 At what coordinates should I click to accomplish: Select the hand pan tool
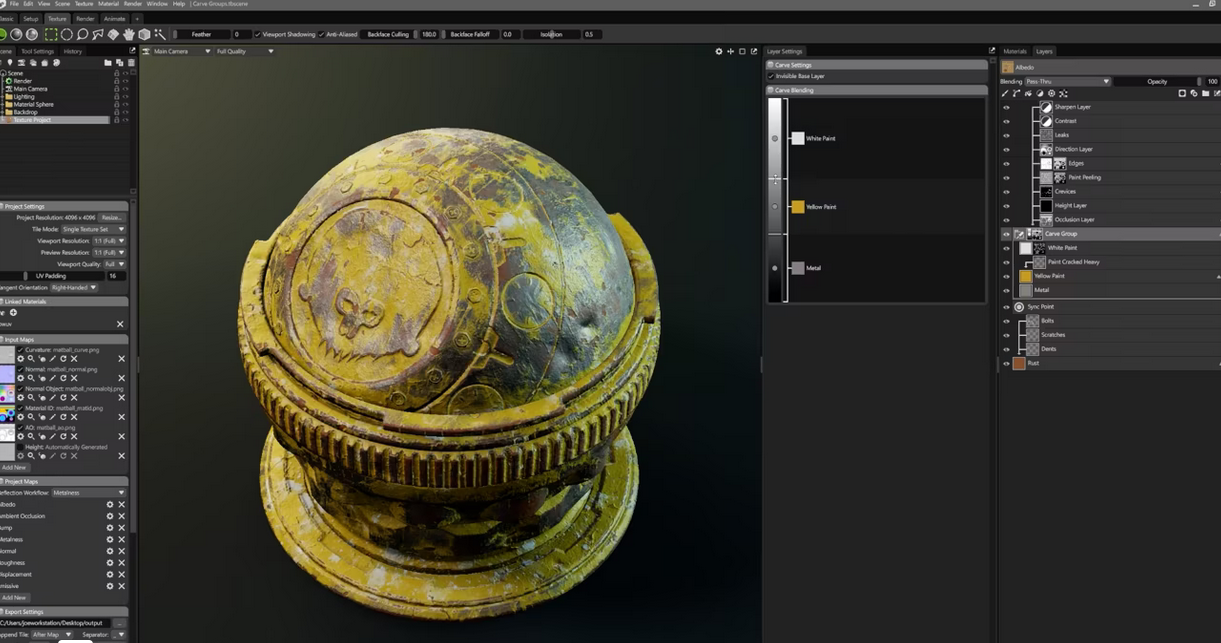pos(129,34)
